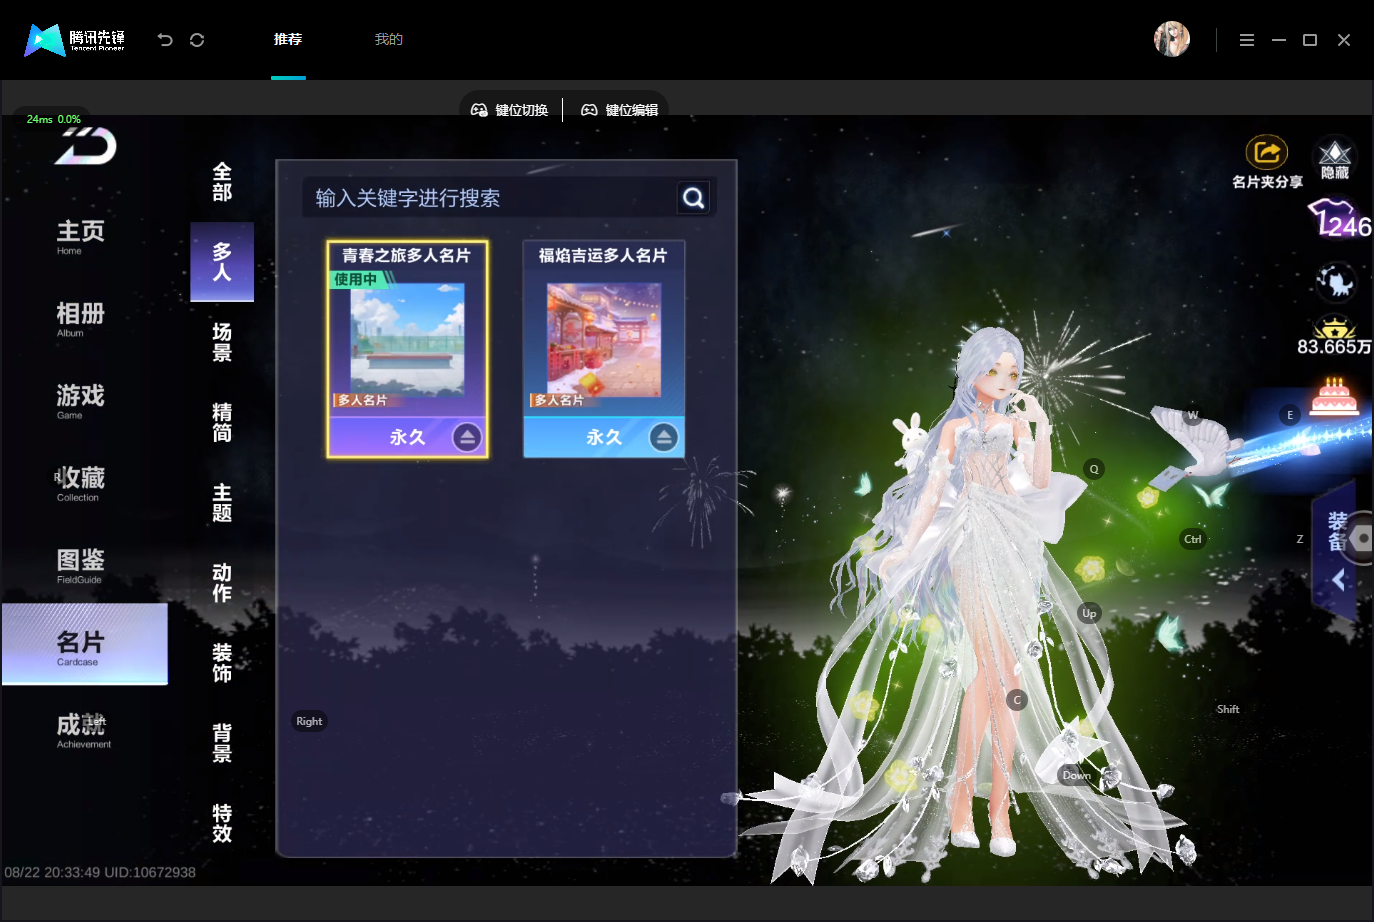
Task: Click the birthday cake icon
Action: 1334,396
